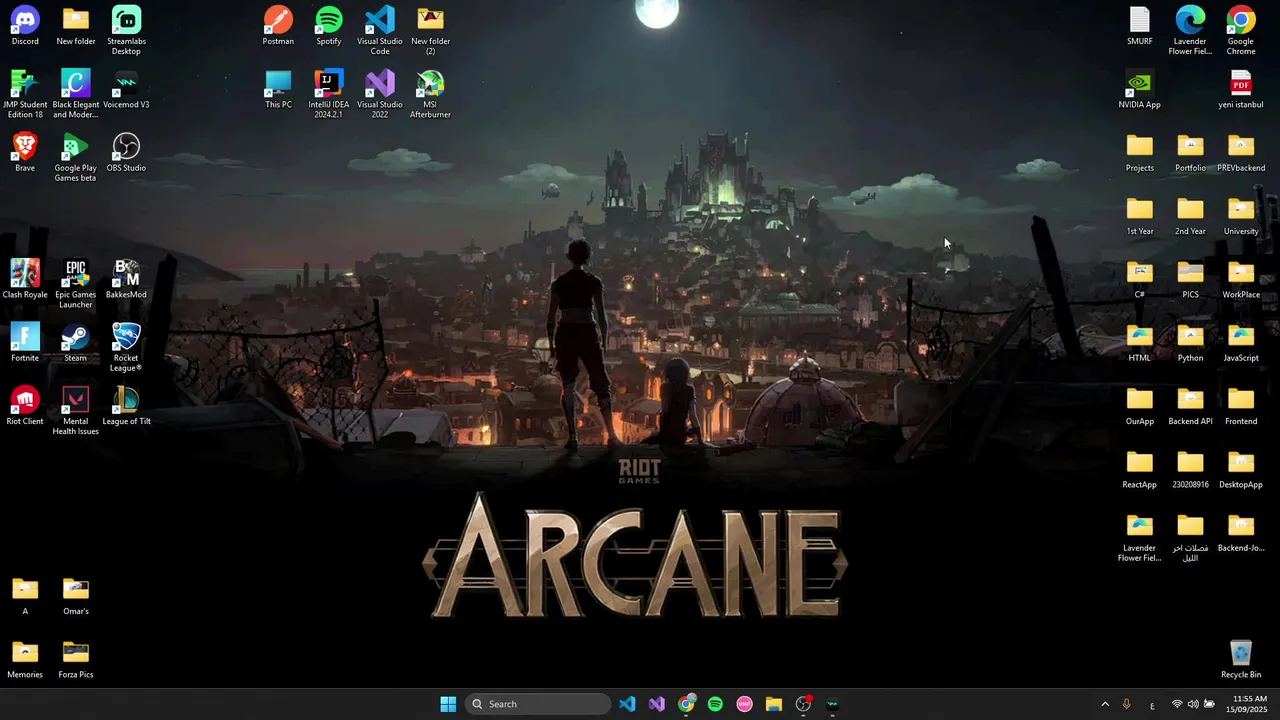Screen dimensions: 1280x720
Task: Click the Brave browser shortcut
Action: tap(25, 152)
